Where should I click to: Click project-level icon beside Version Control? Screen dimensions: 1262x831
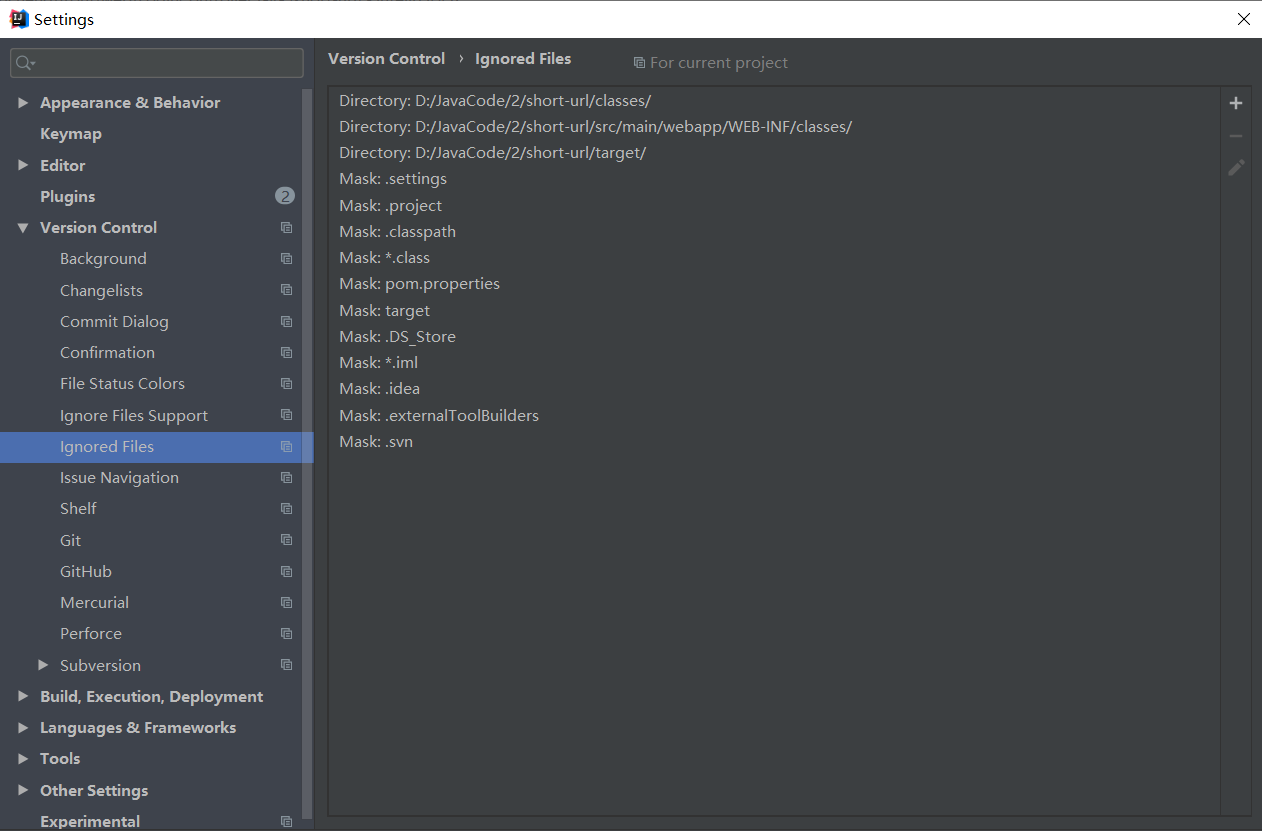tap(286, 228)
